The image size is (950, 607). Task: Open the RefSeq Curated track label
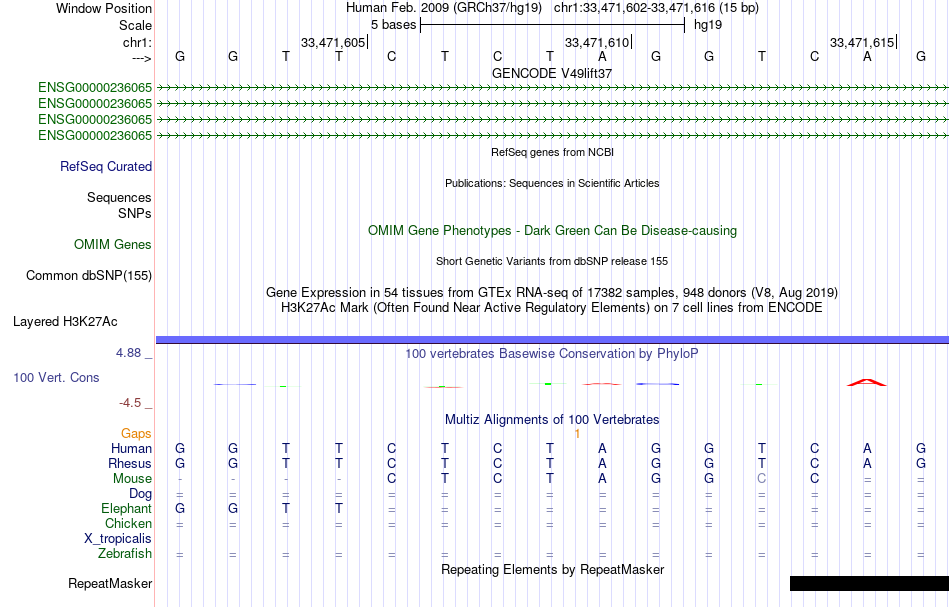[106, 167]
